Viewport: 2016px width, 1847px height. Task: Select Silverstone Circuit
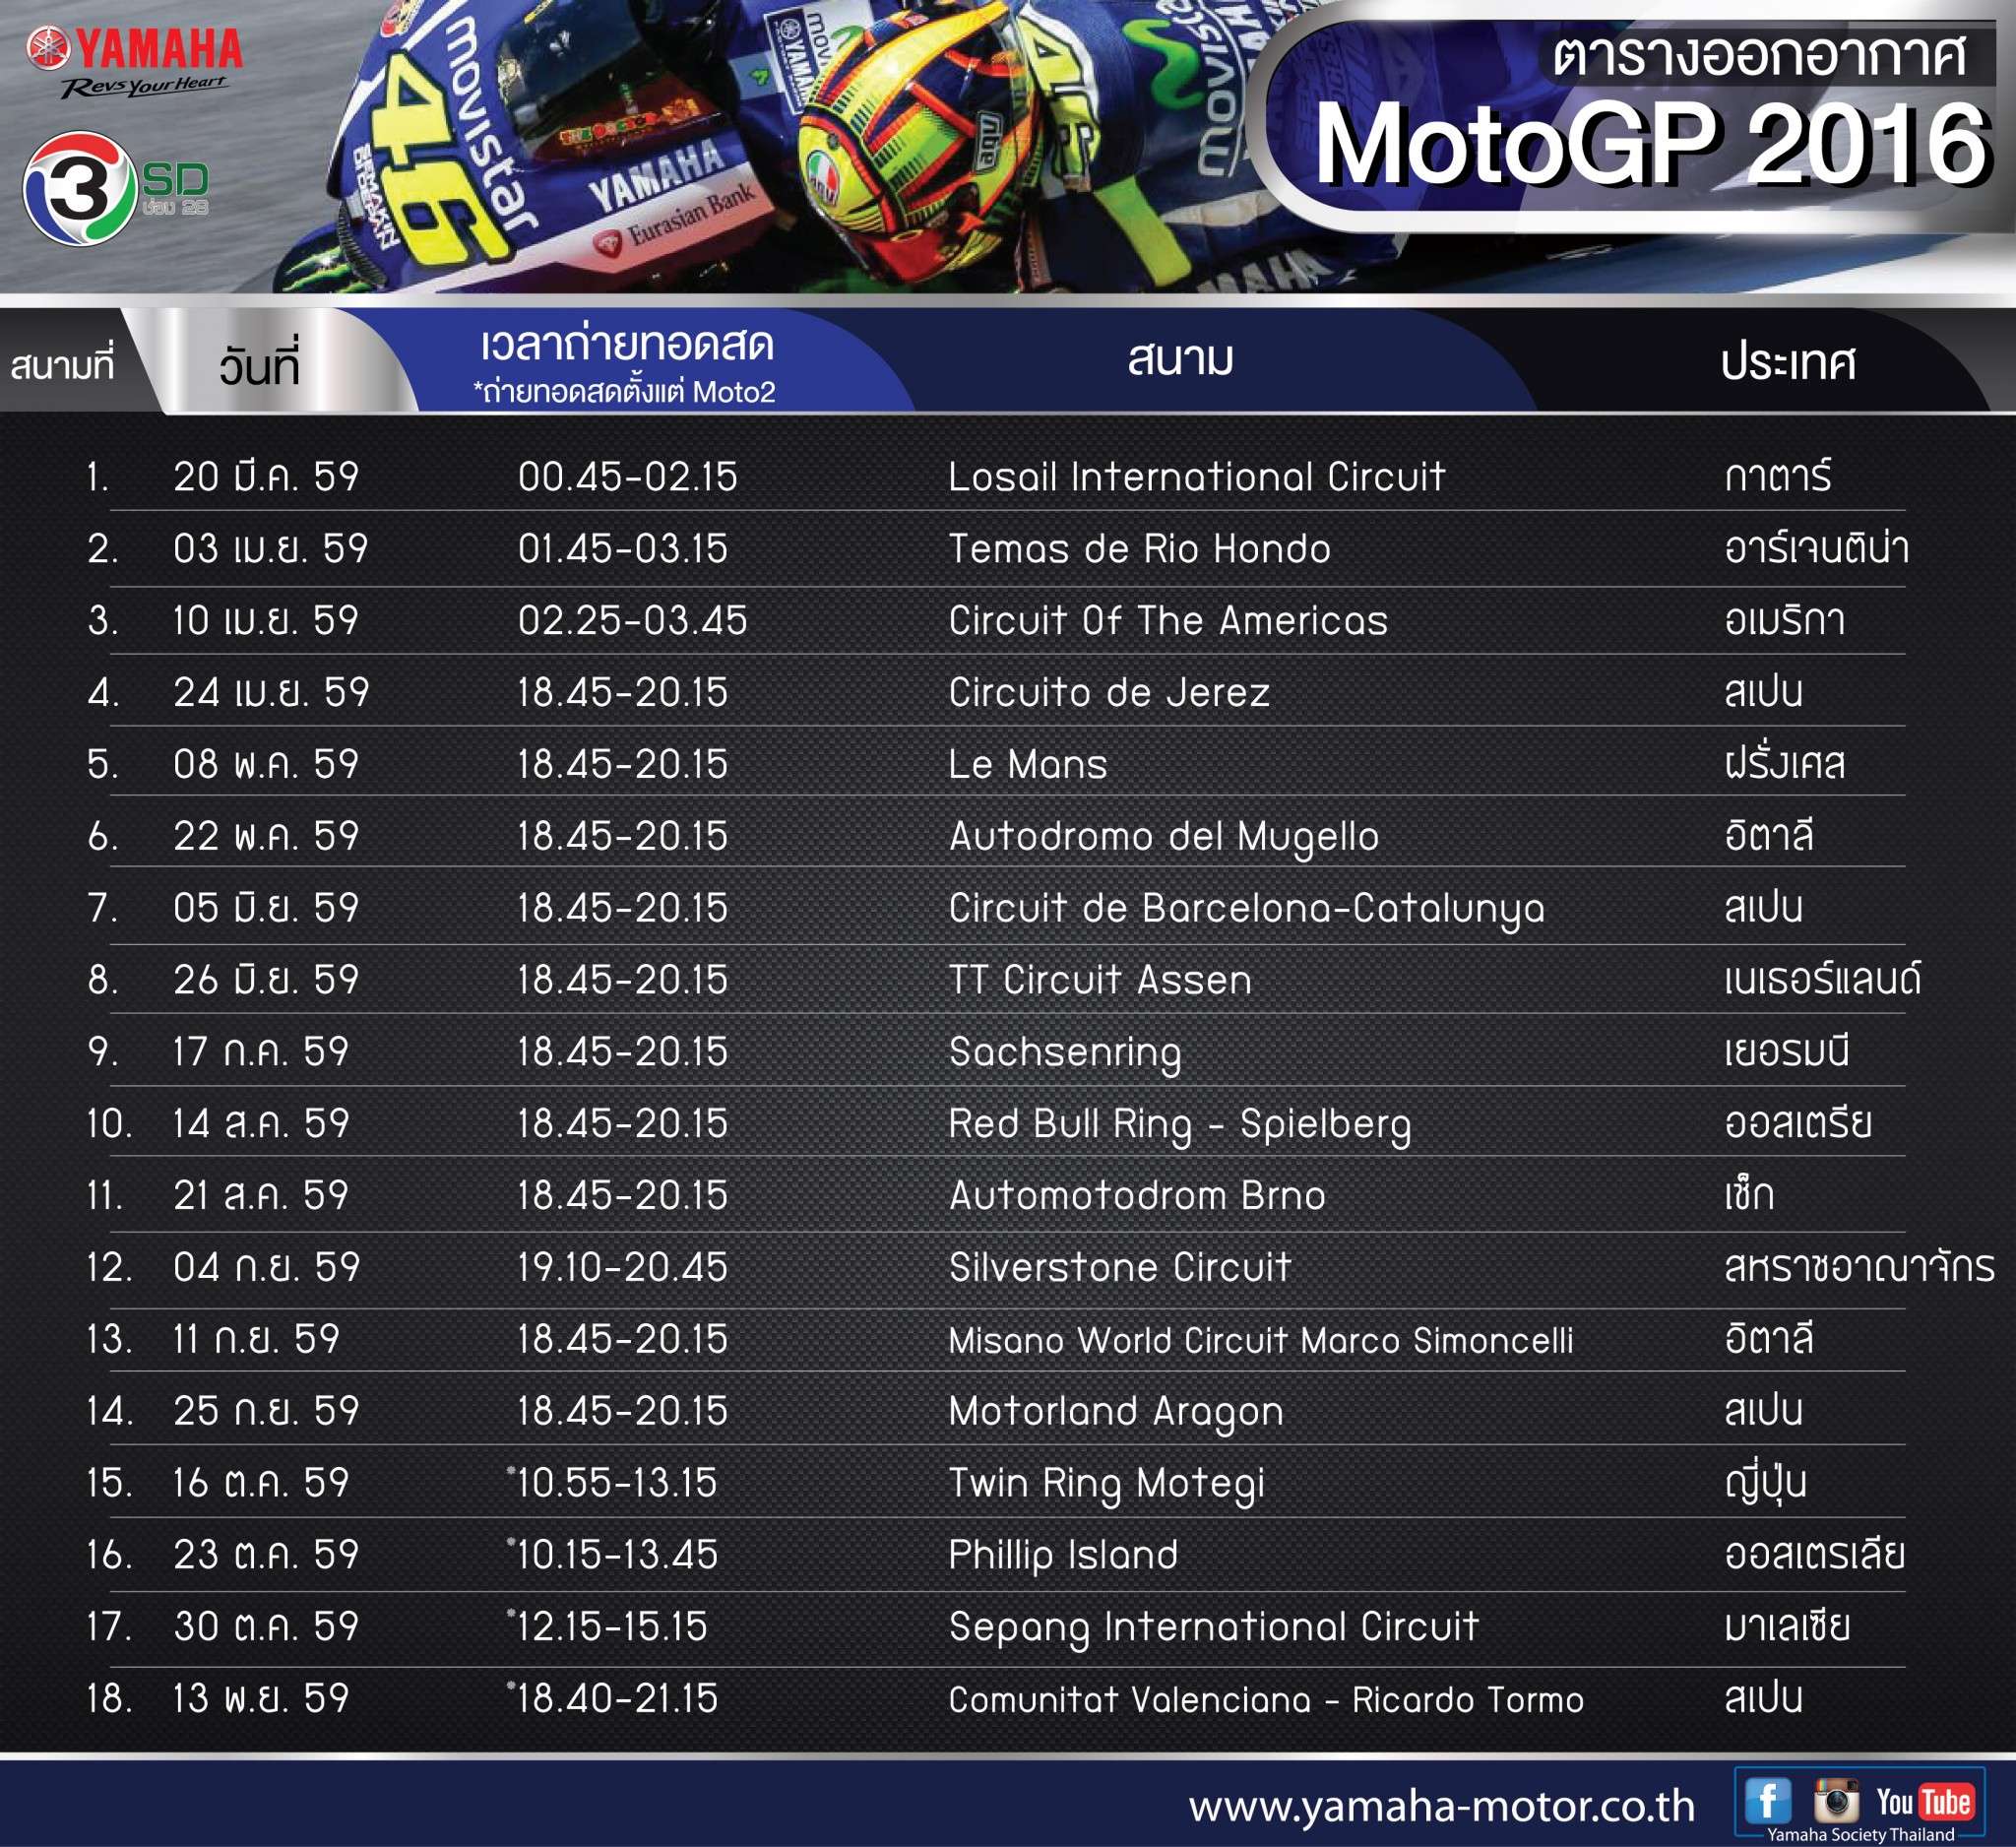(x=1120, y=1268)
